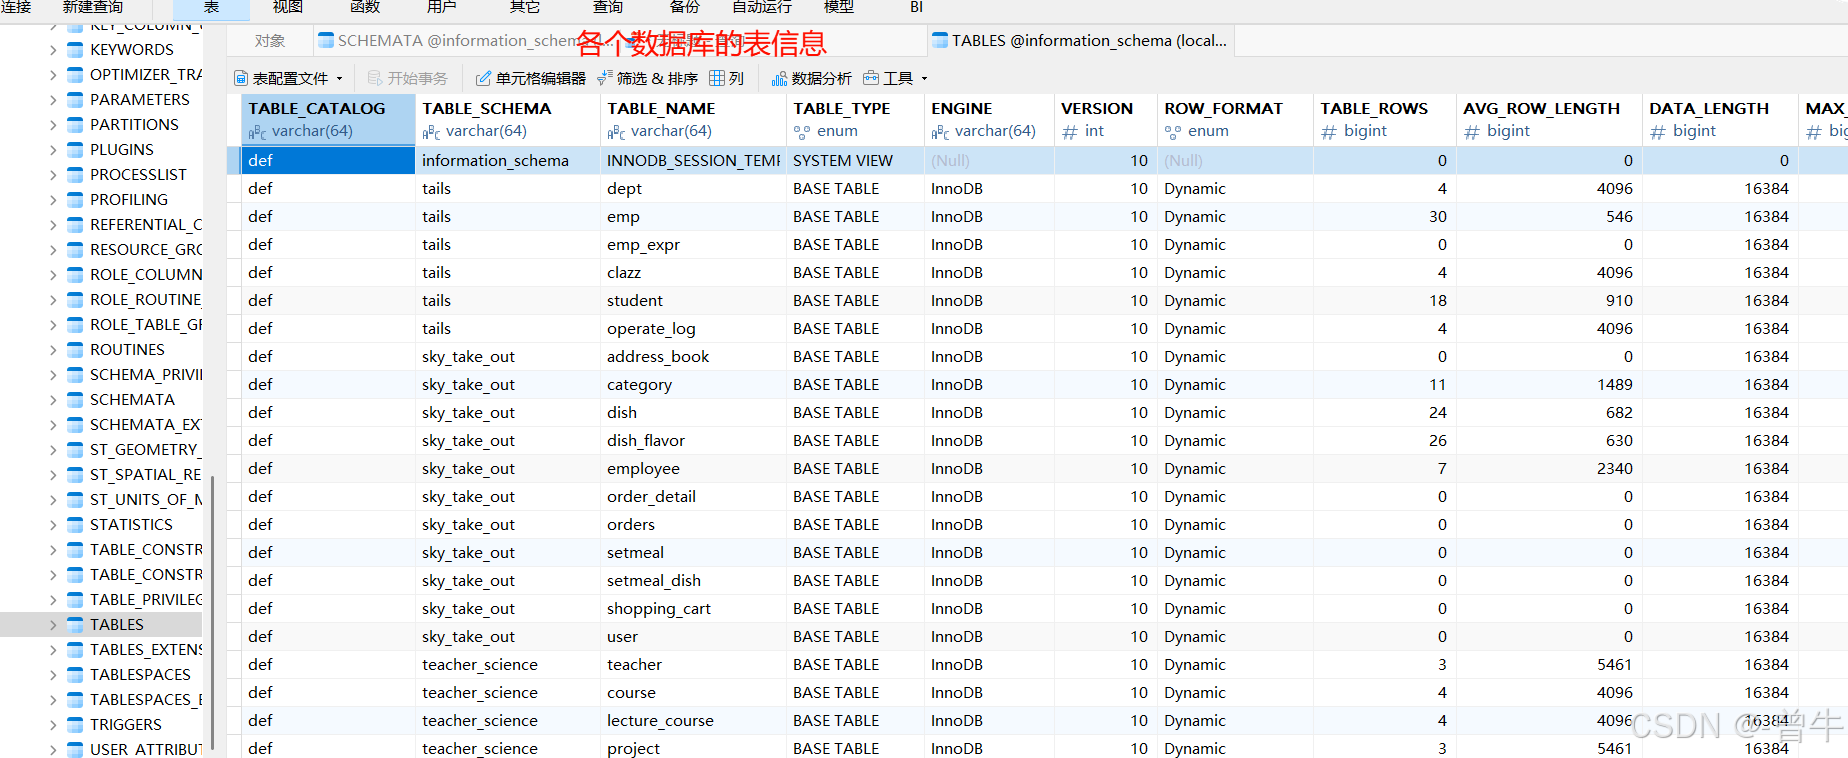The height and width of the screenshot is (758, 1848).
Task: Click the TABLES table icon in tree
Action: tap(75, 625)
